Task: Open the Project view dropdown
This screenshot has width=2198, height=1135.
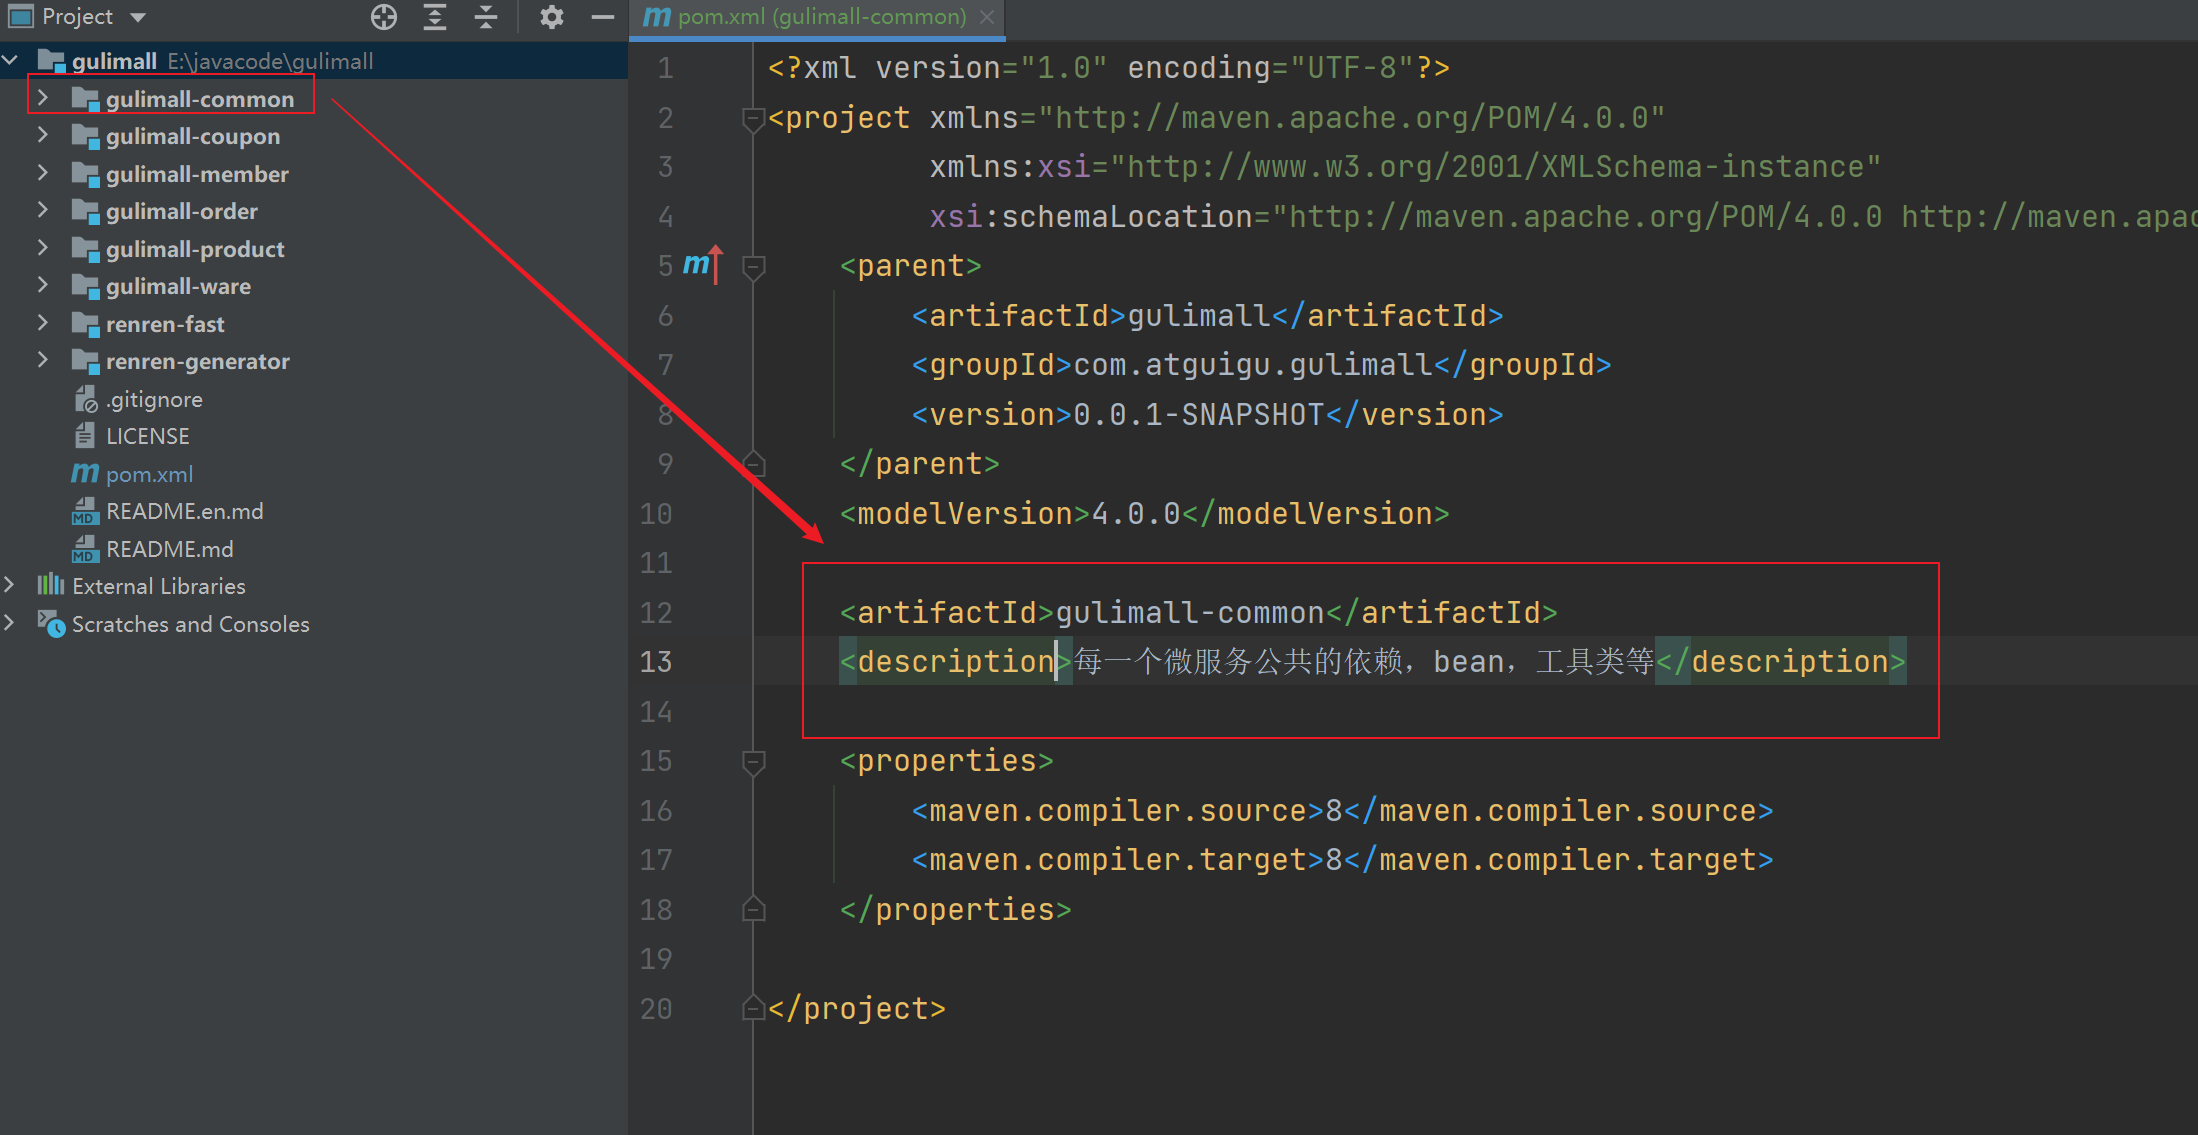Action: click(138, 17)
